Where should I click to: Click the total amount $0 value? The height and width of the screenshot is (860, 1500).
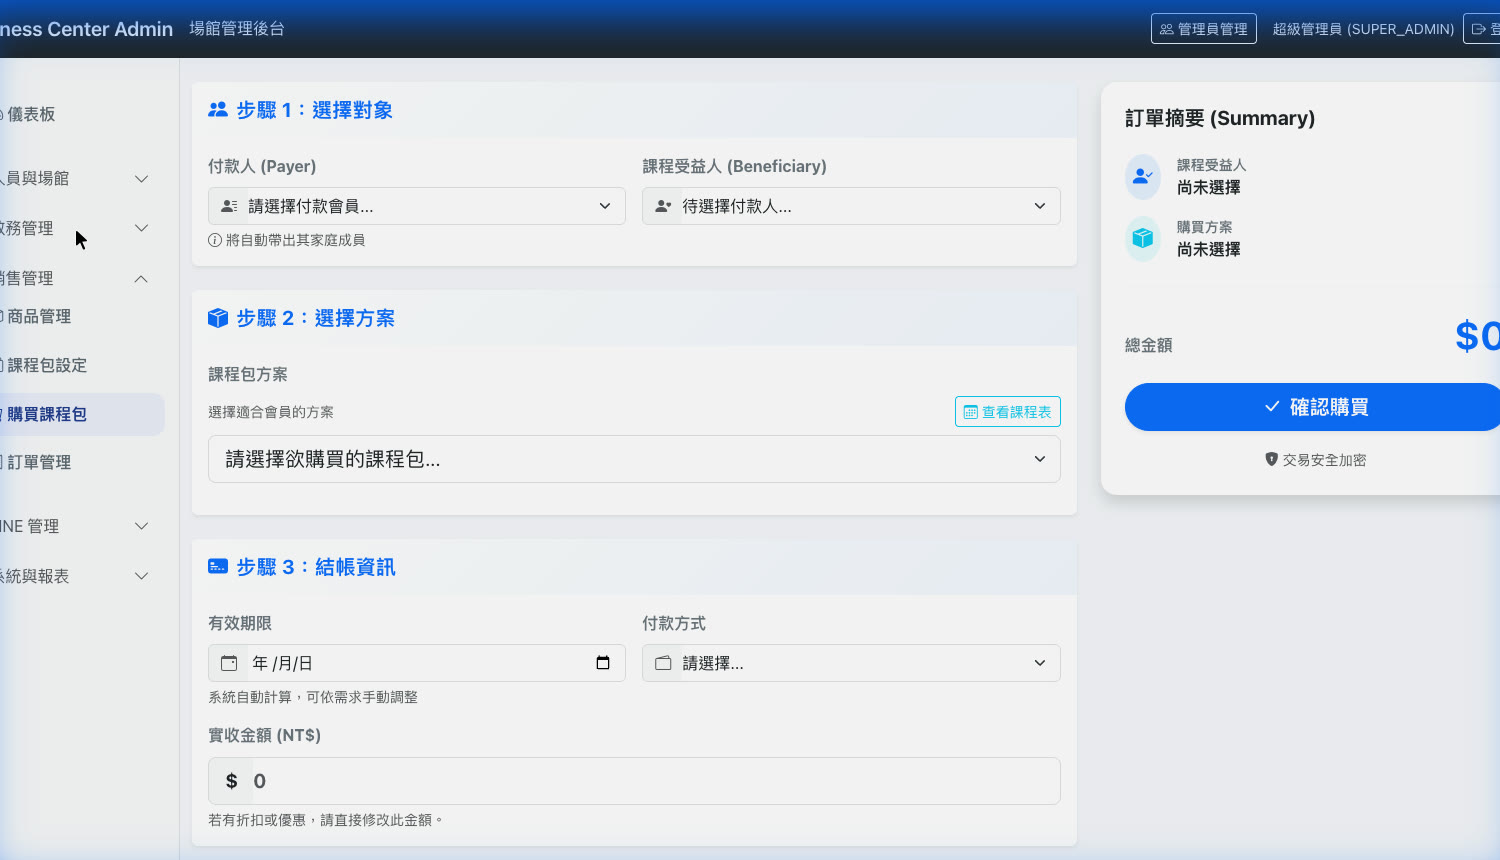pyautogui.click(x=1478, y=336)
